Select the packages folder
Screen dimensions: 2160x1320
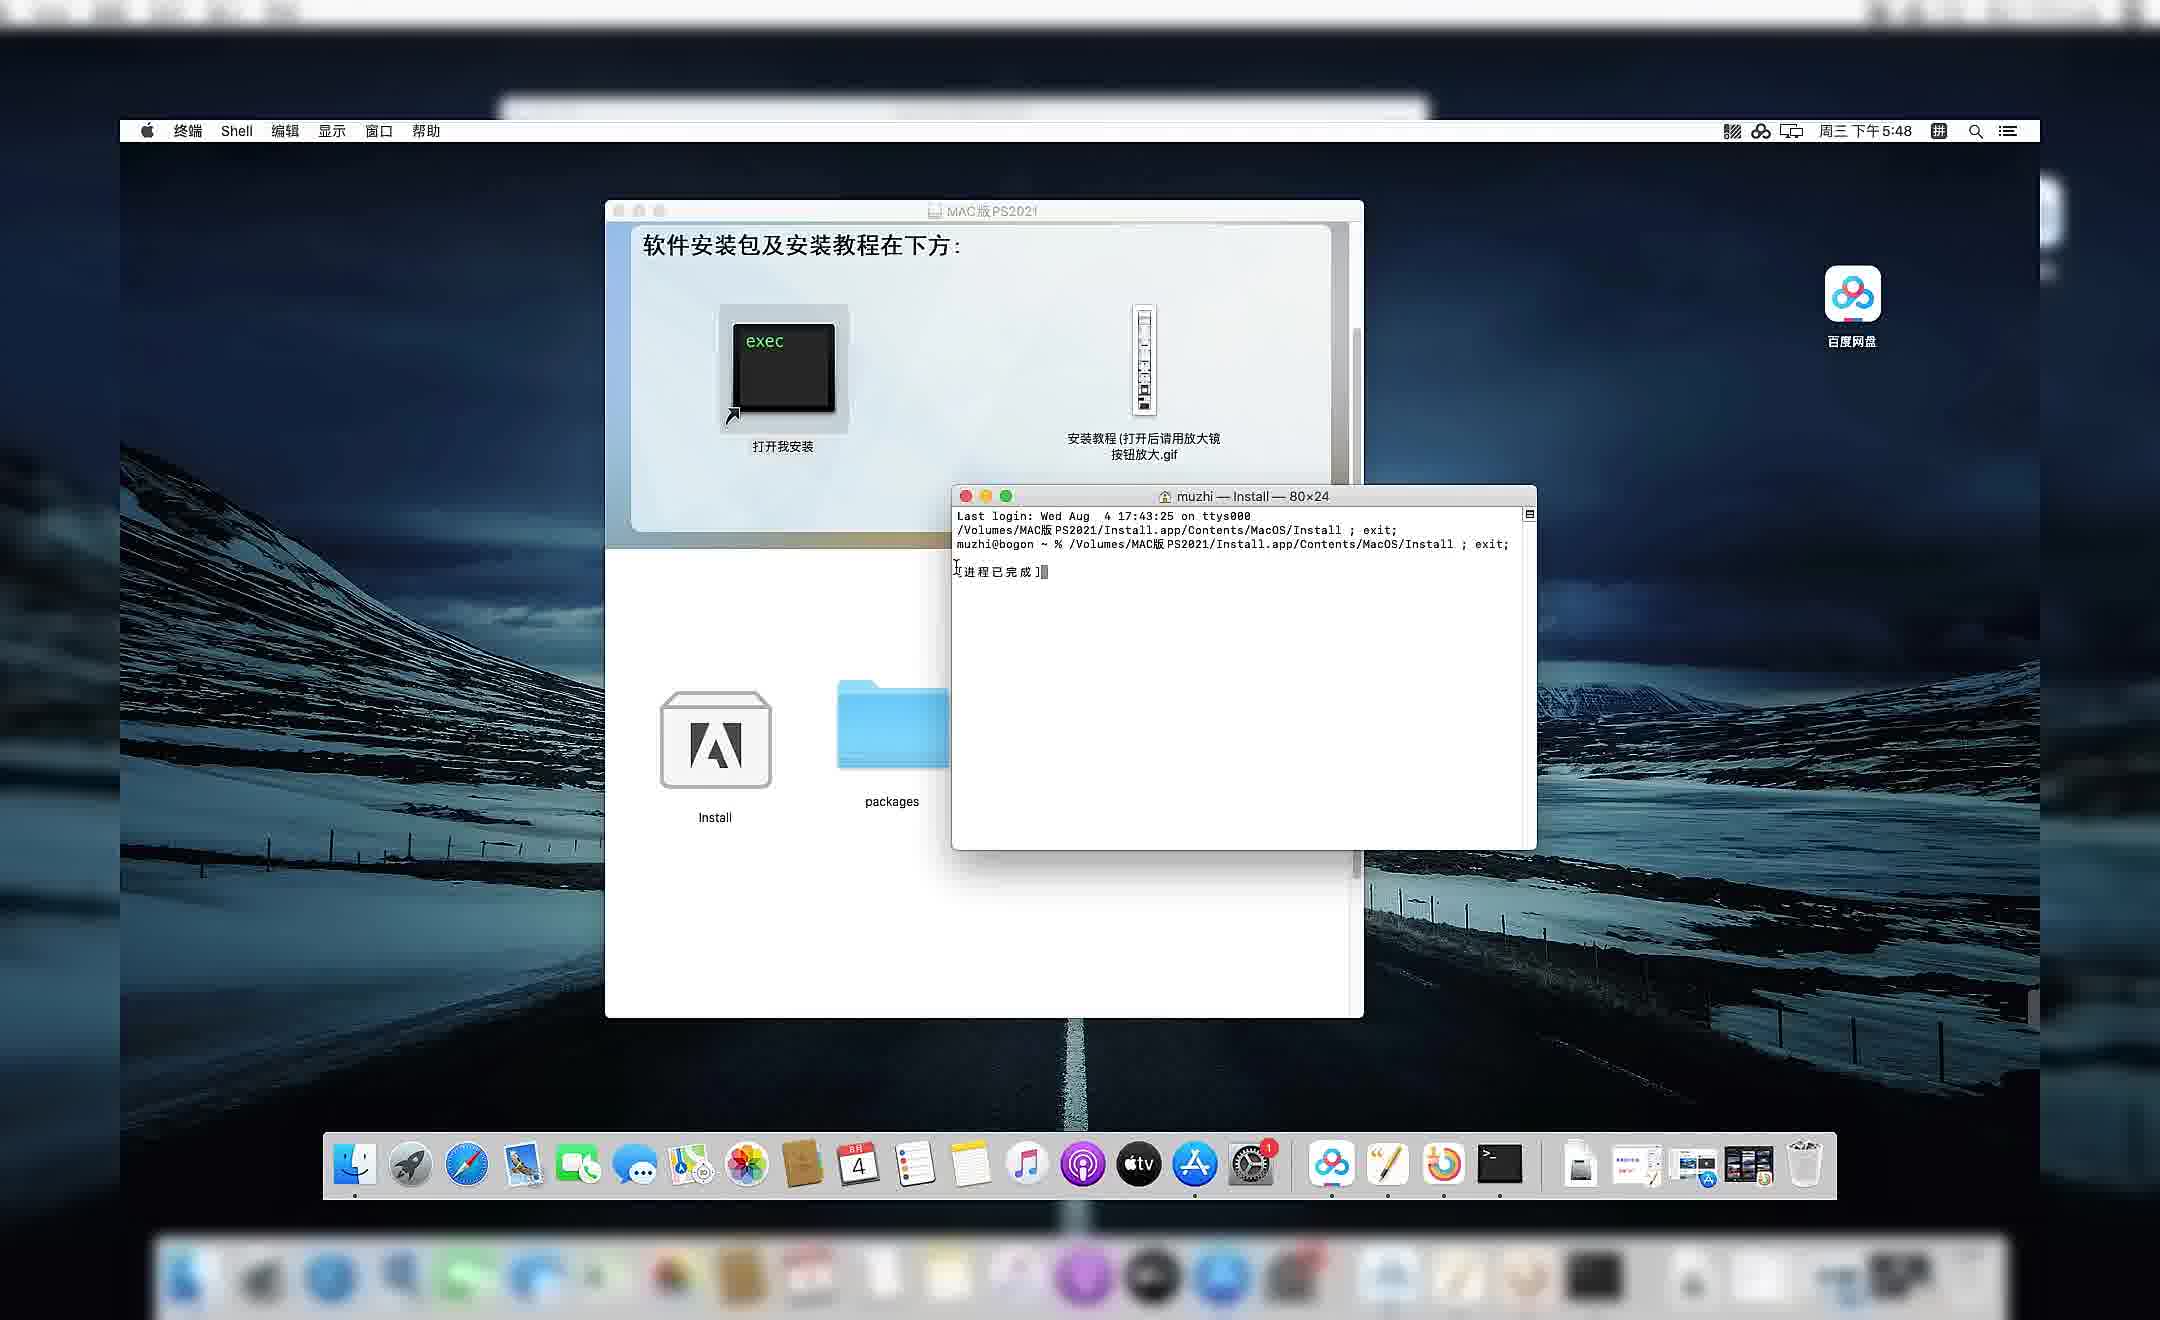892,724
